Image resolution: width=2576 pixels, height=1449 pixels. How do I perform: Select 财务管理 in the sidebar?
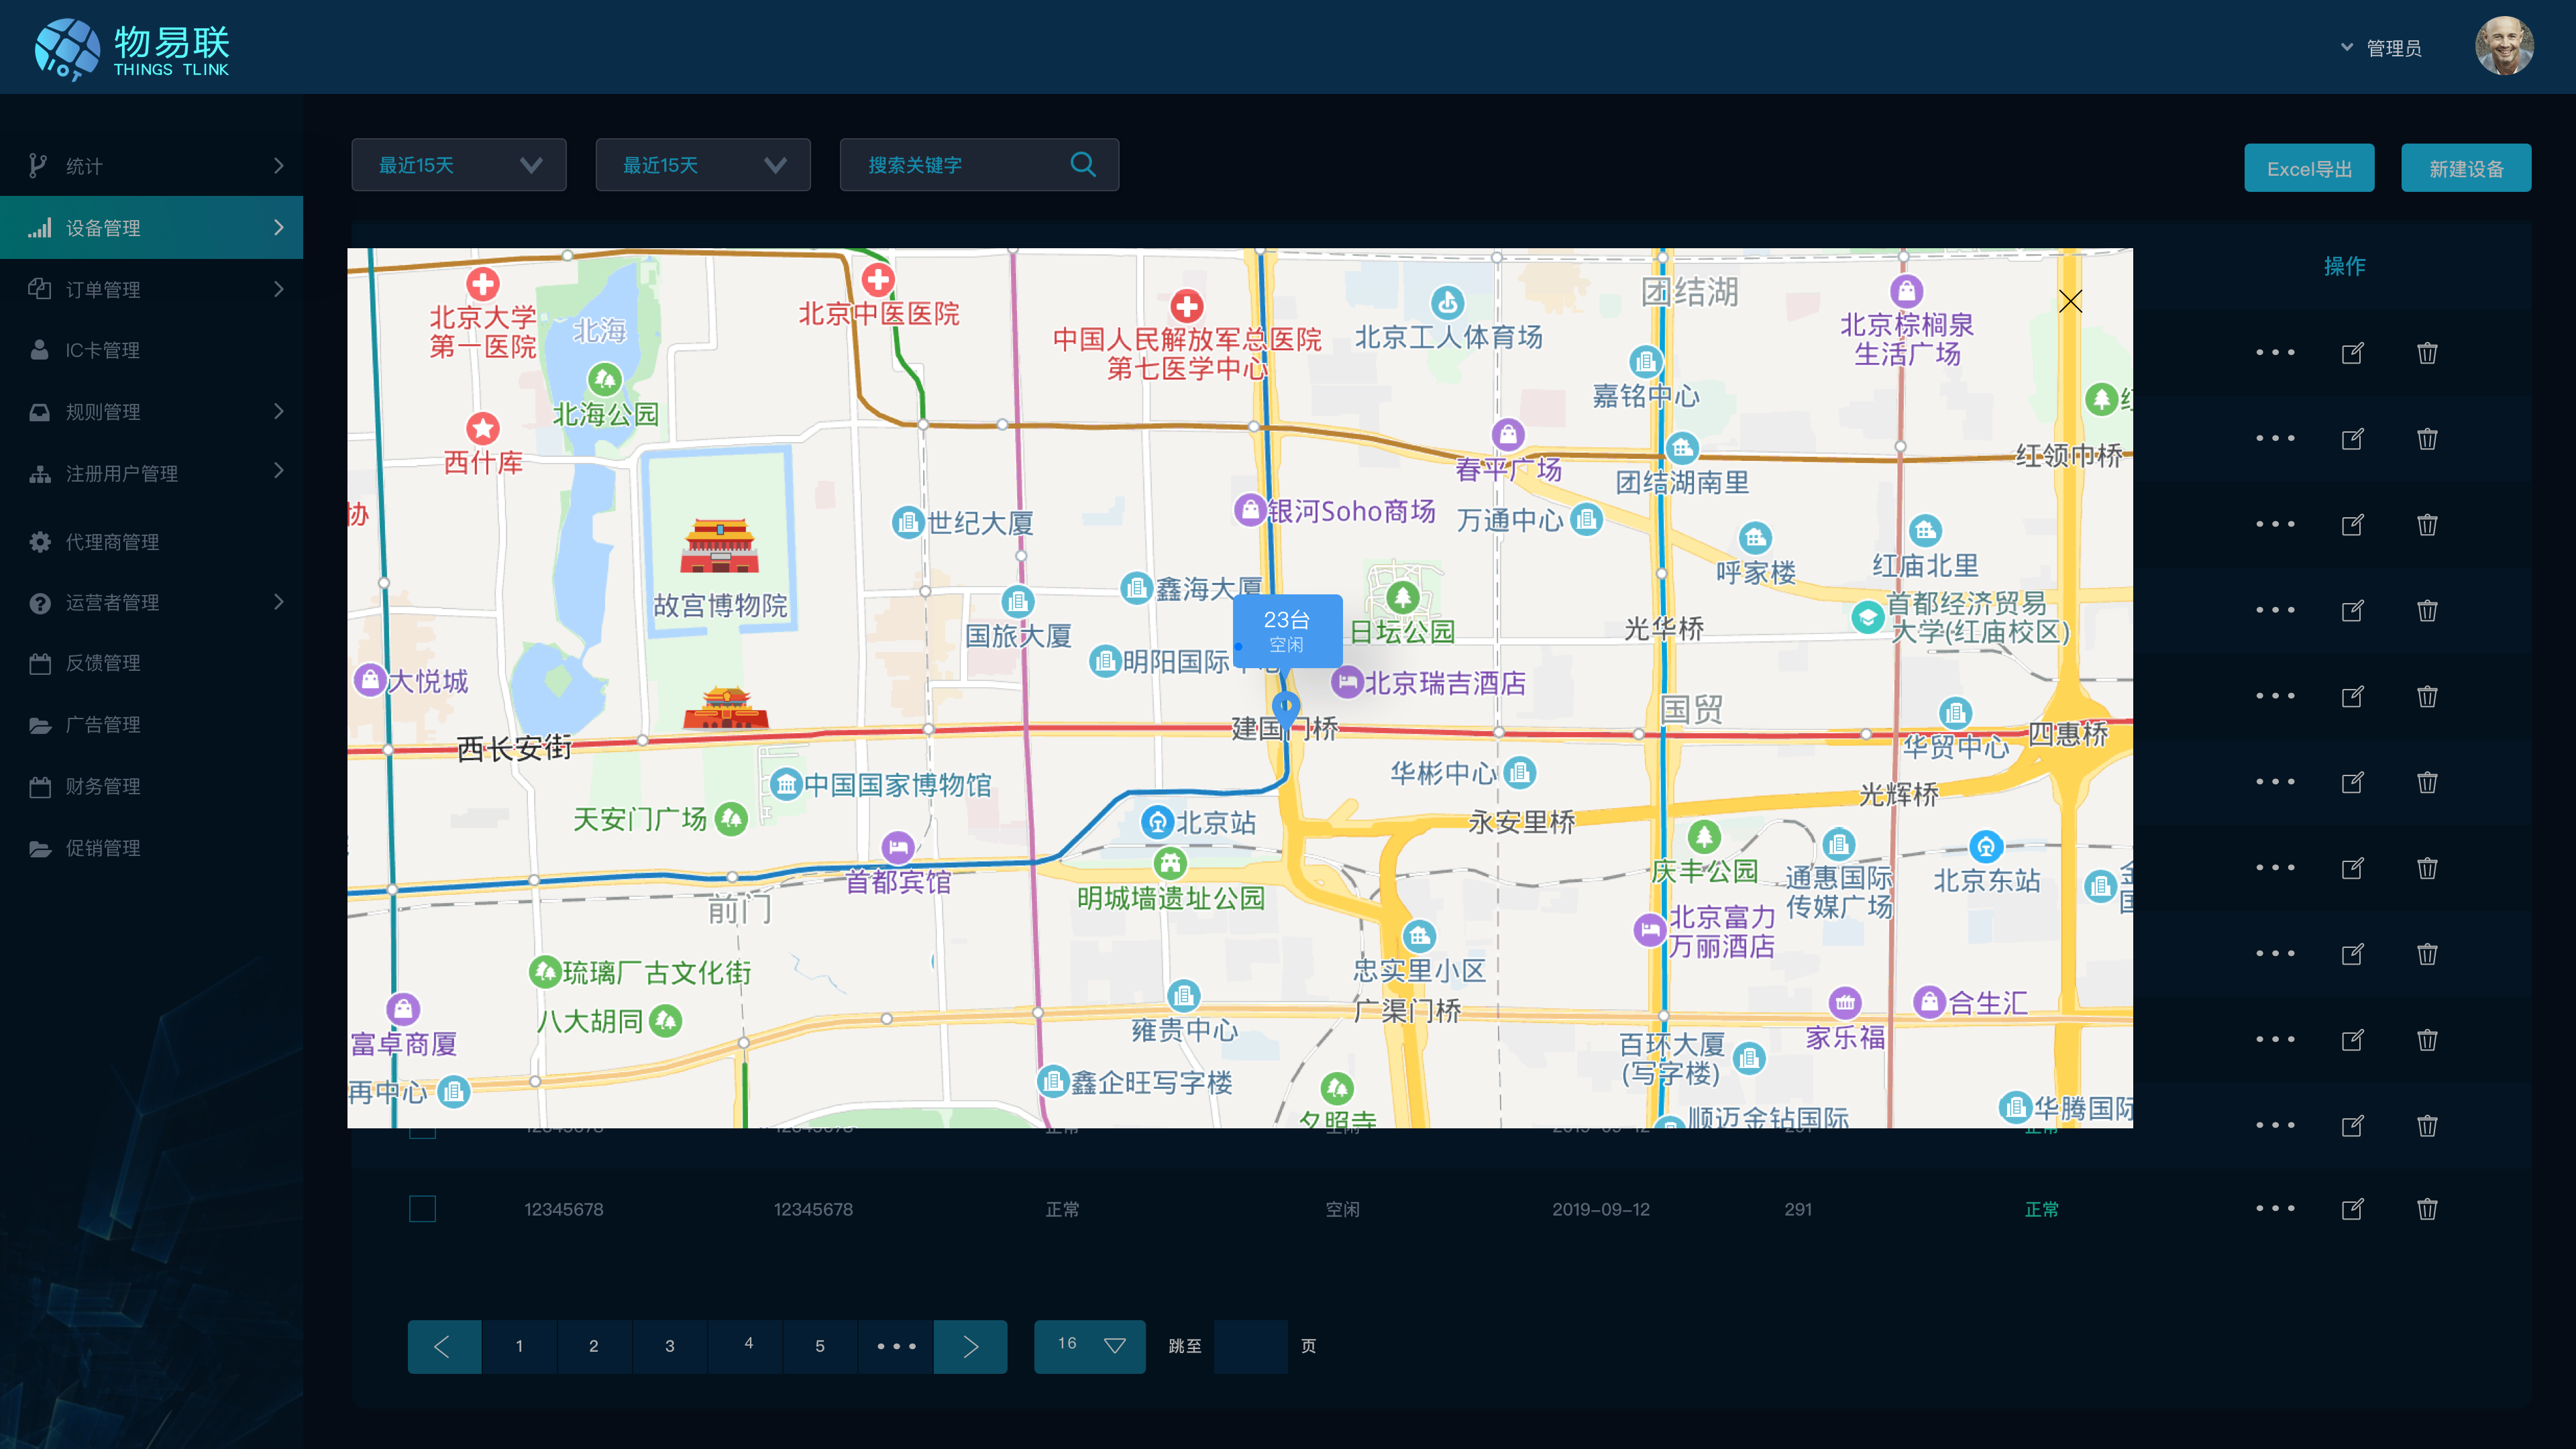(x=102, y=786)
